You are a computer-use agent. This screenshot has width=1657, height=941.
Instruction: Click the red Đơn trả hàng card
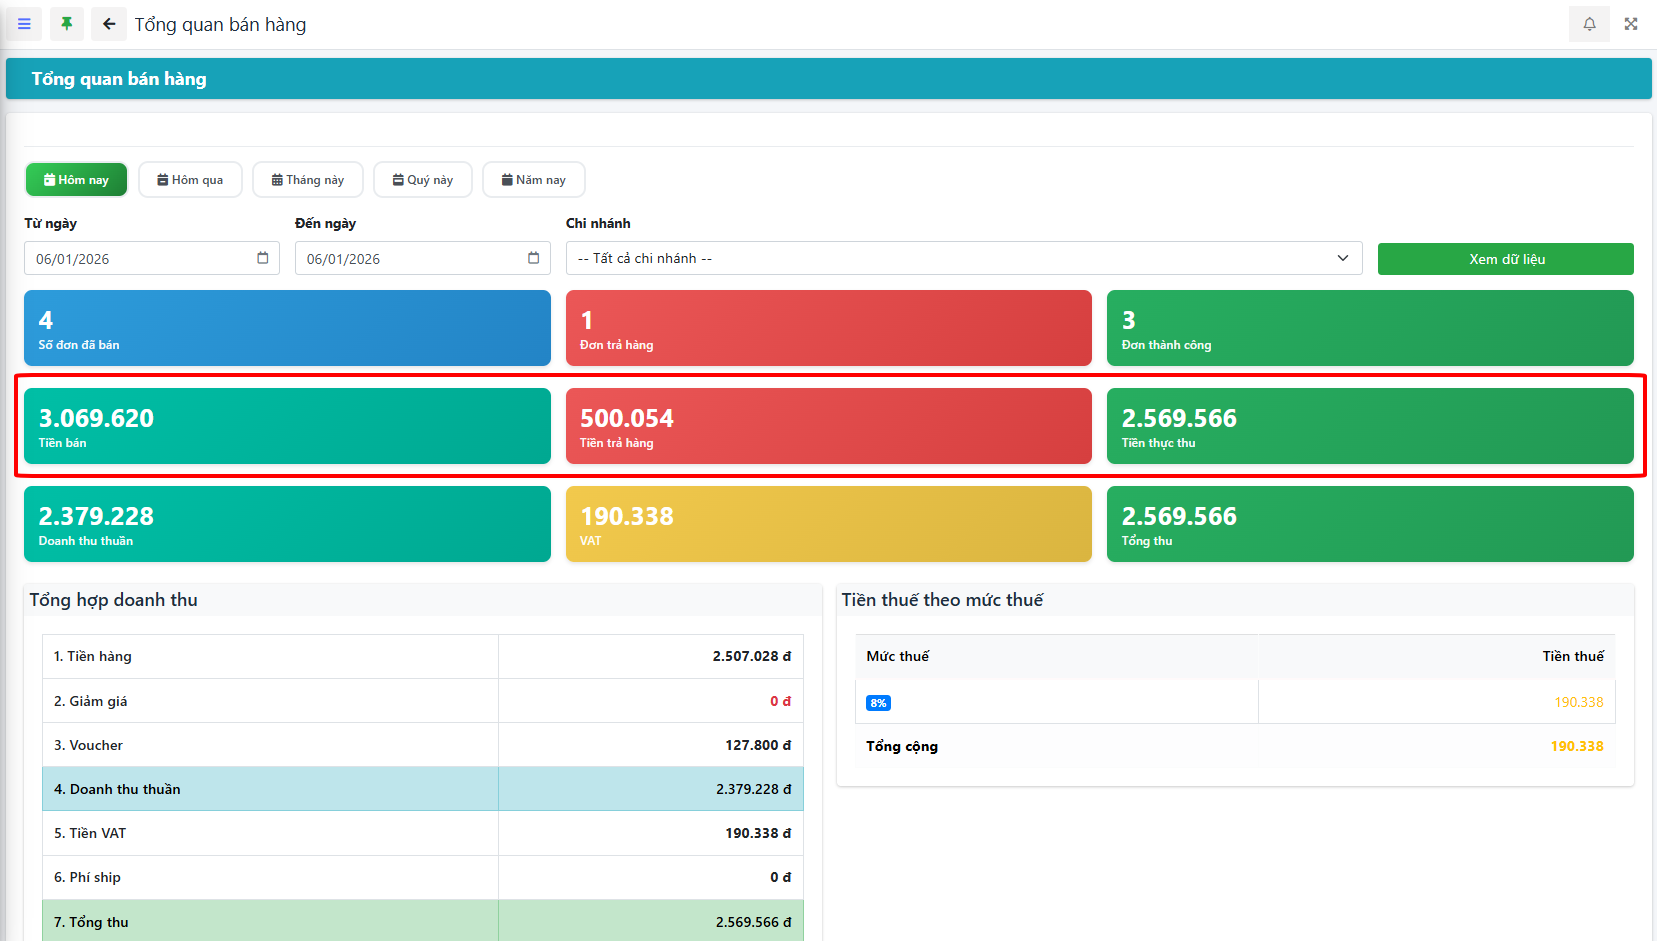point(828,328)
